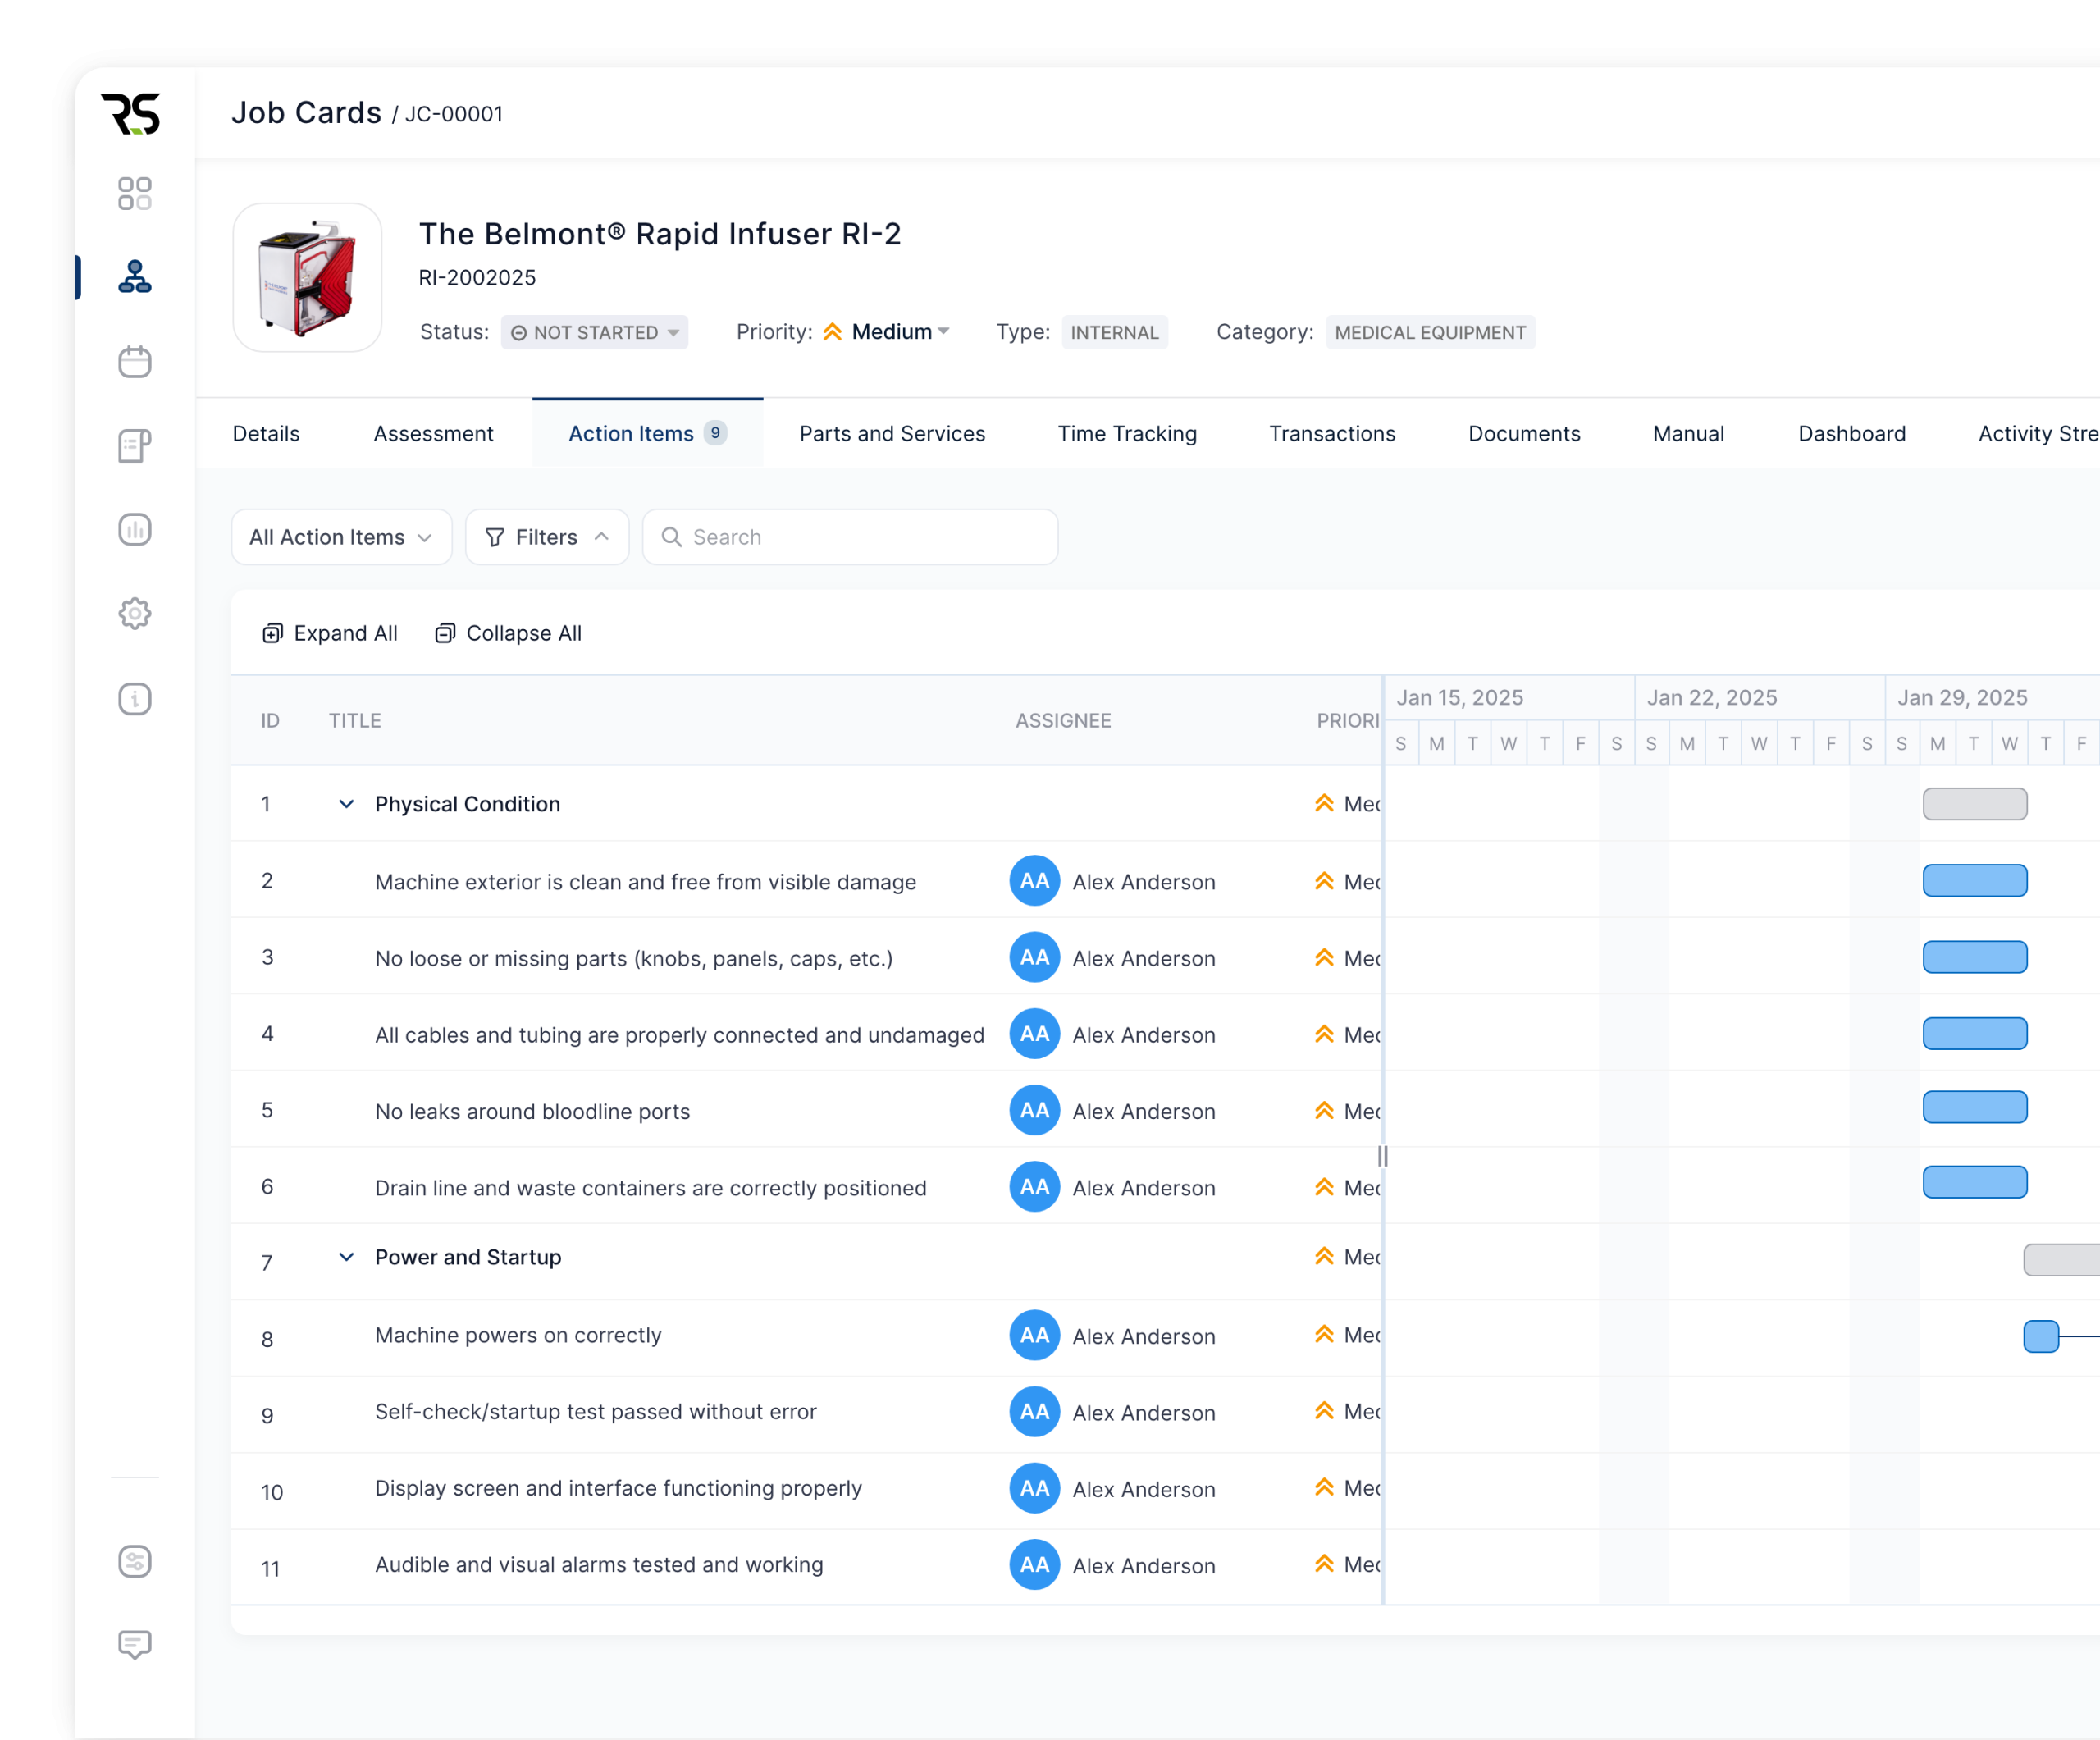Click Collapse All button

508,633
